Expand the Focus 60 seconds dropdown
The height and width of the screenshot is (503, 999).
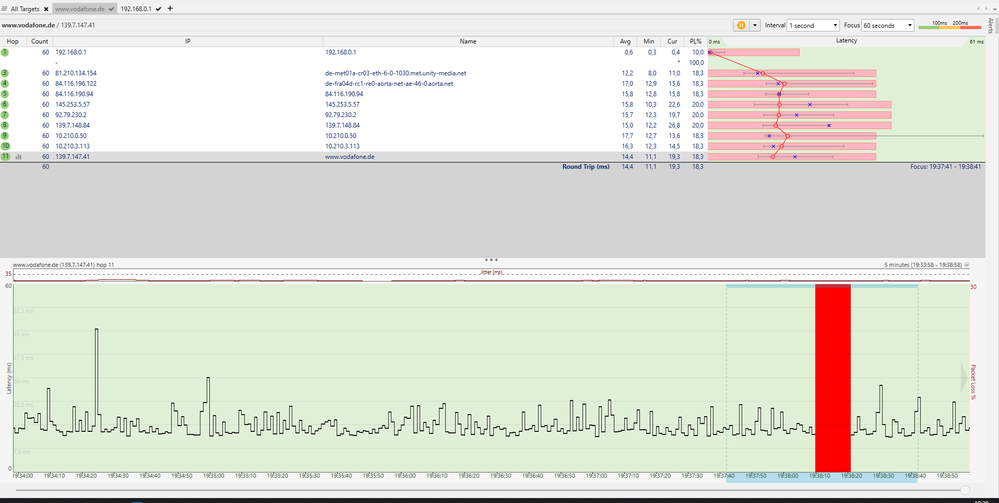click(887, 25)
